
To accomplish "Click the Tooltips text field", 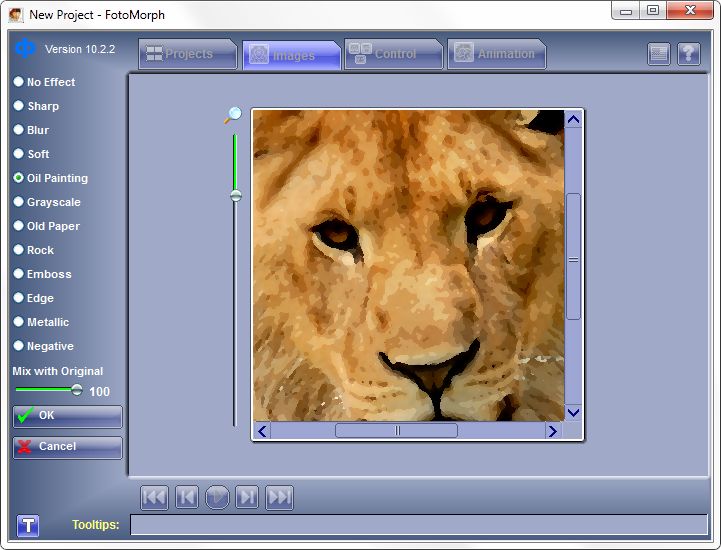I will click(418, 525).
